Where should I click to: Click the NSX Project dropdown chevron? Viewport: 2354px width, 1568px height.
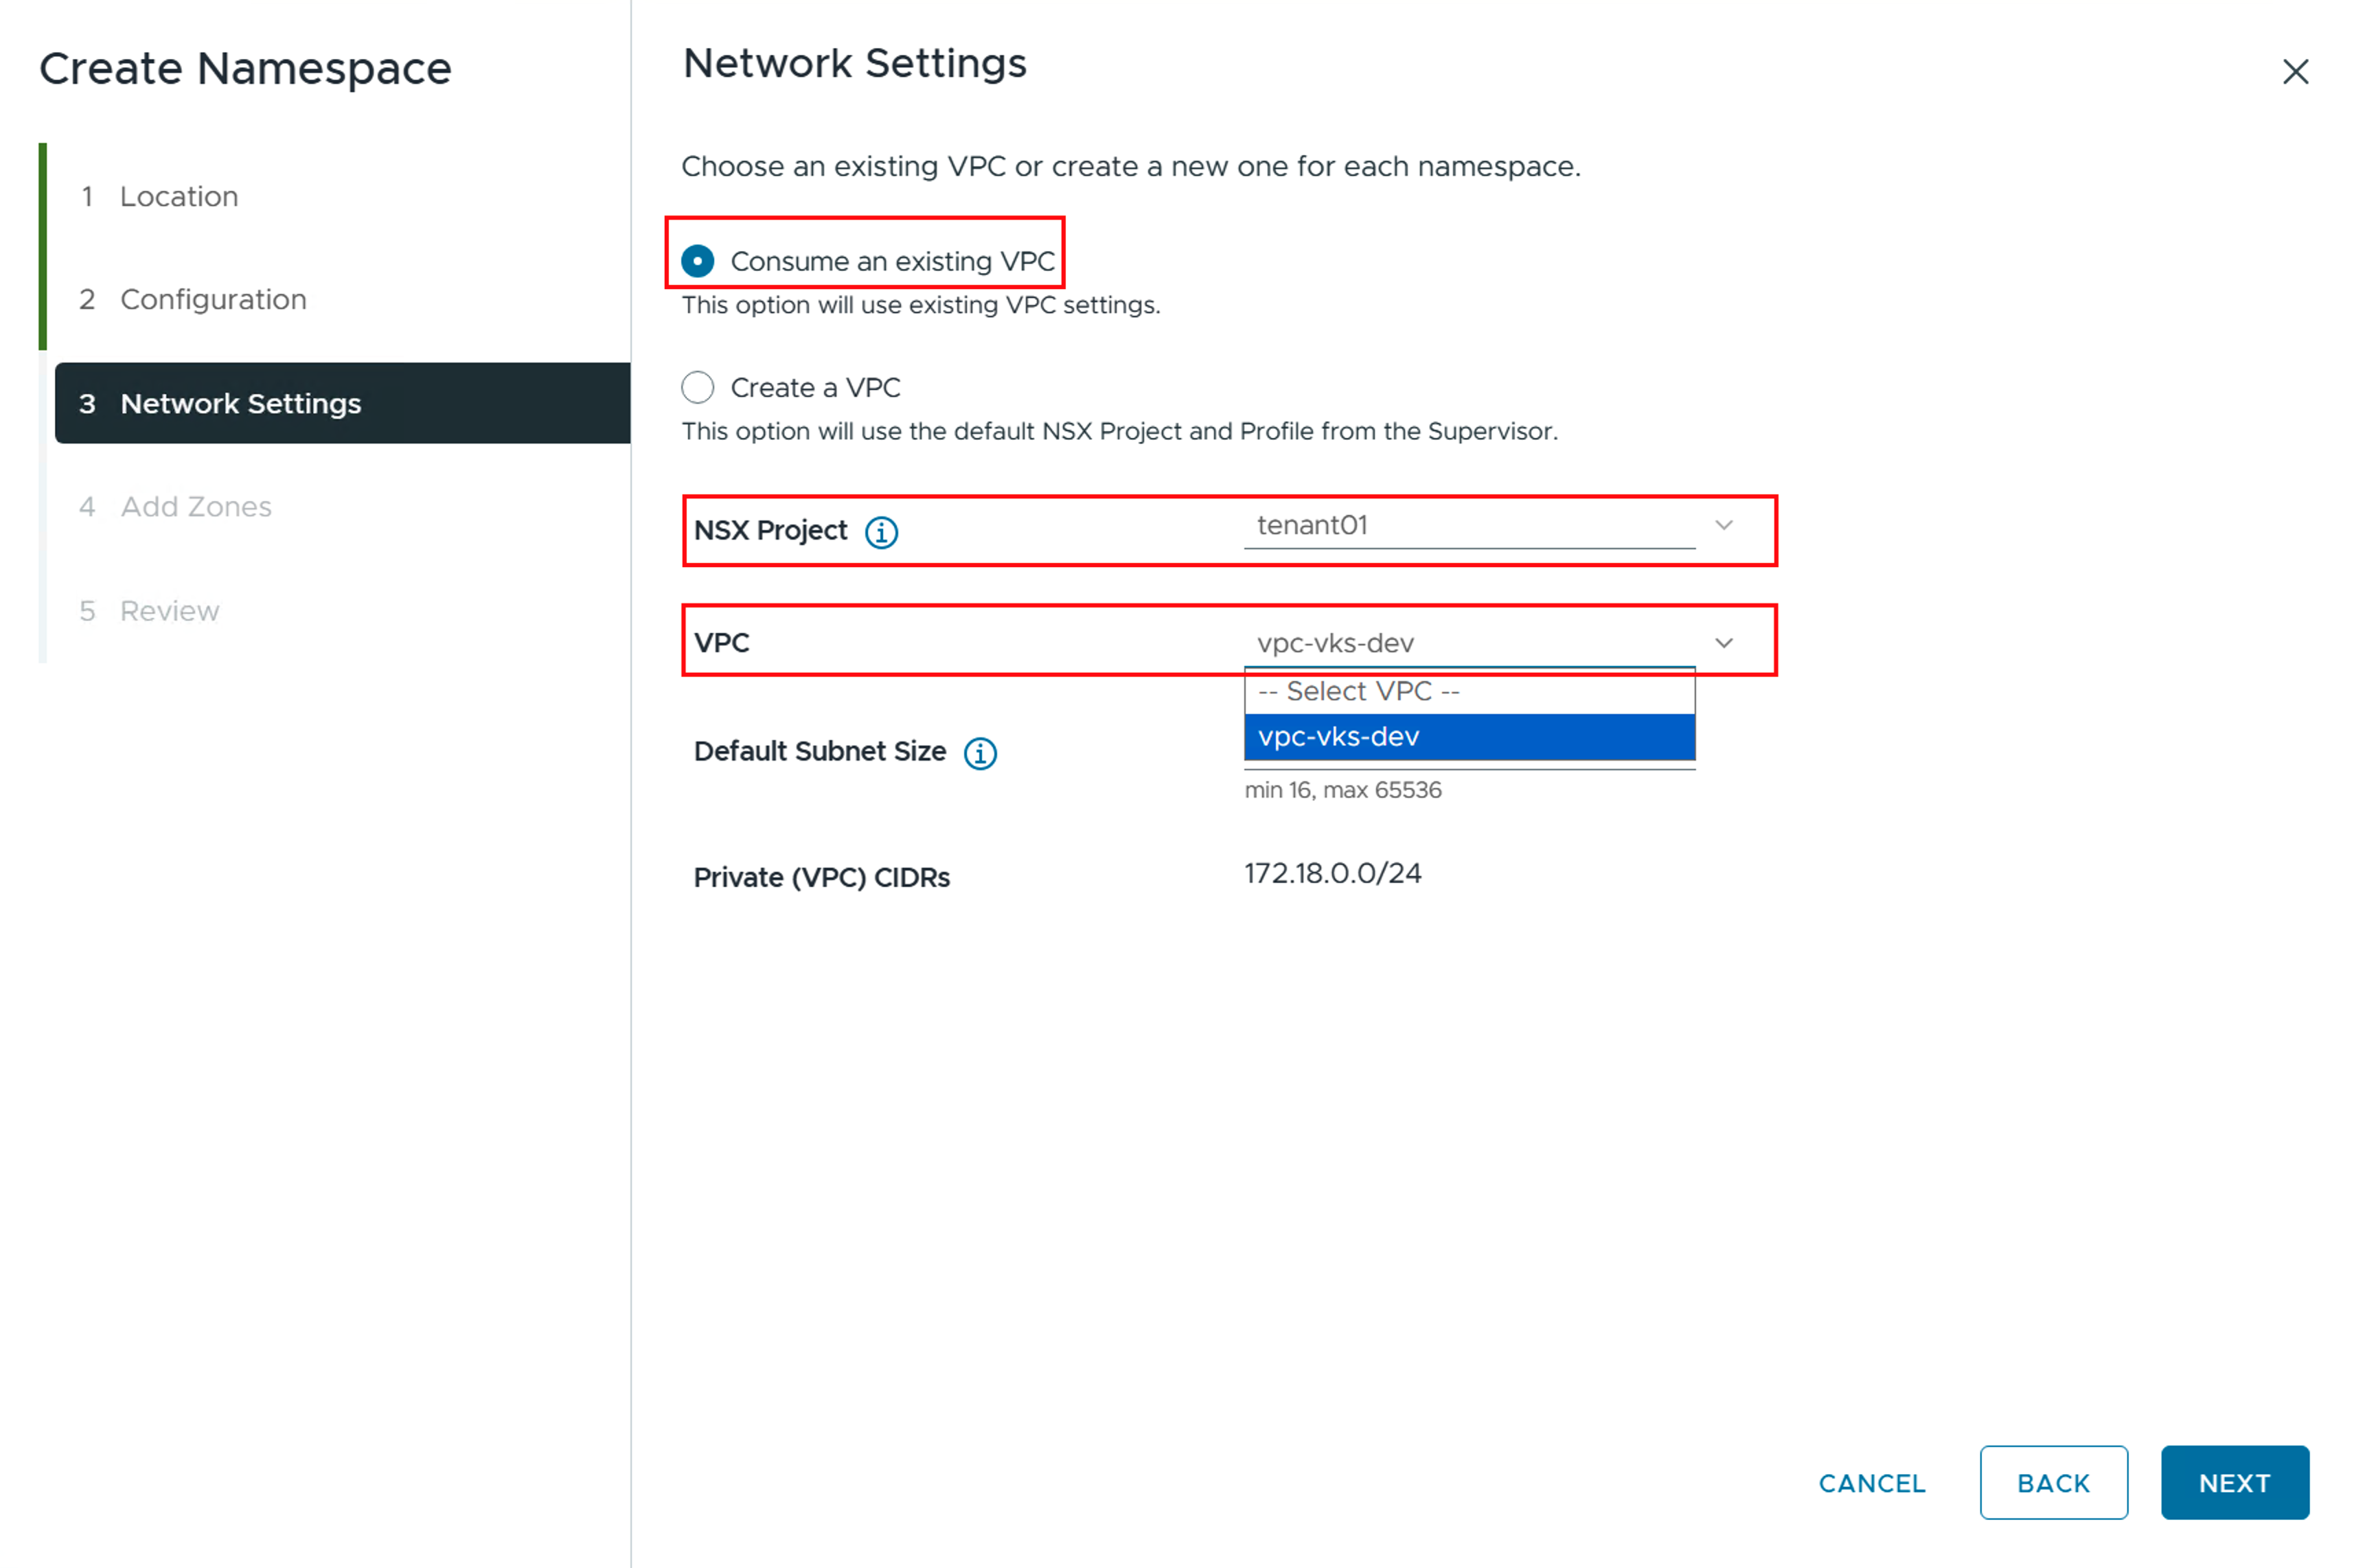click(x=1724, y=525)
